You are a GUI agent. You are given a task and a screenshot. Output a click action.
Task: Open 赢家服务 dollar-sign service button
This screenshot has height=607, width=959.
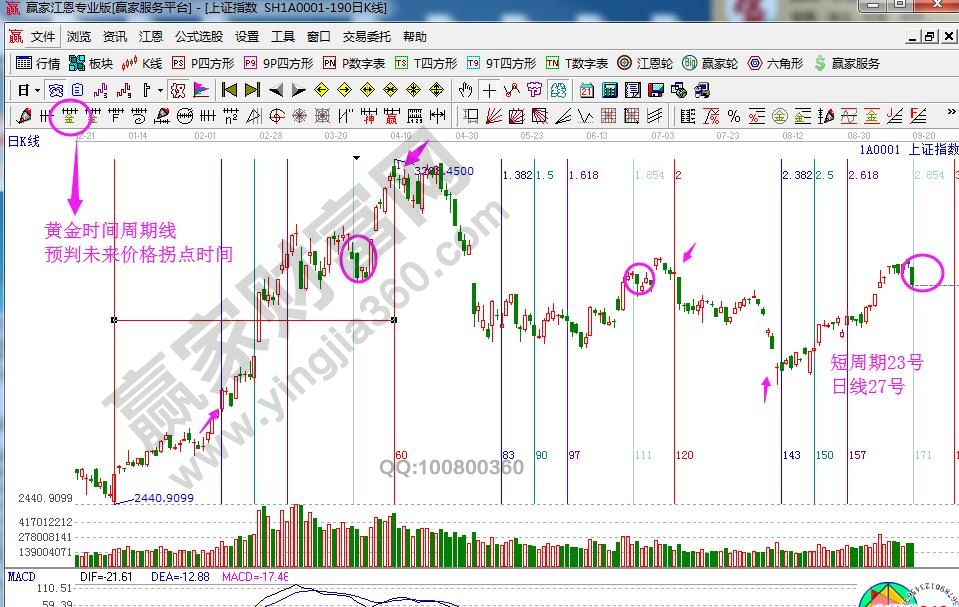[846, 63]
